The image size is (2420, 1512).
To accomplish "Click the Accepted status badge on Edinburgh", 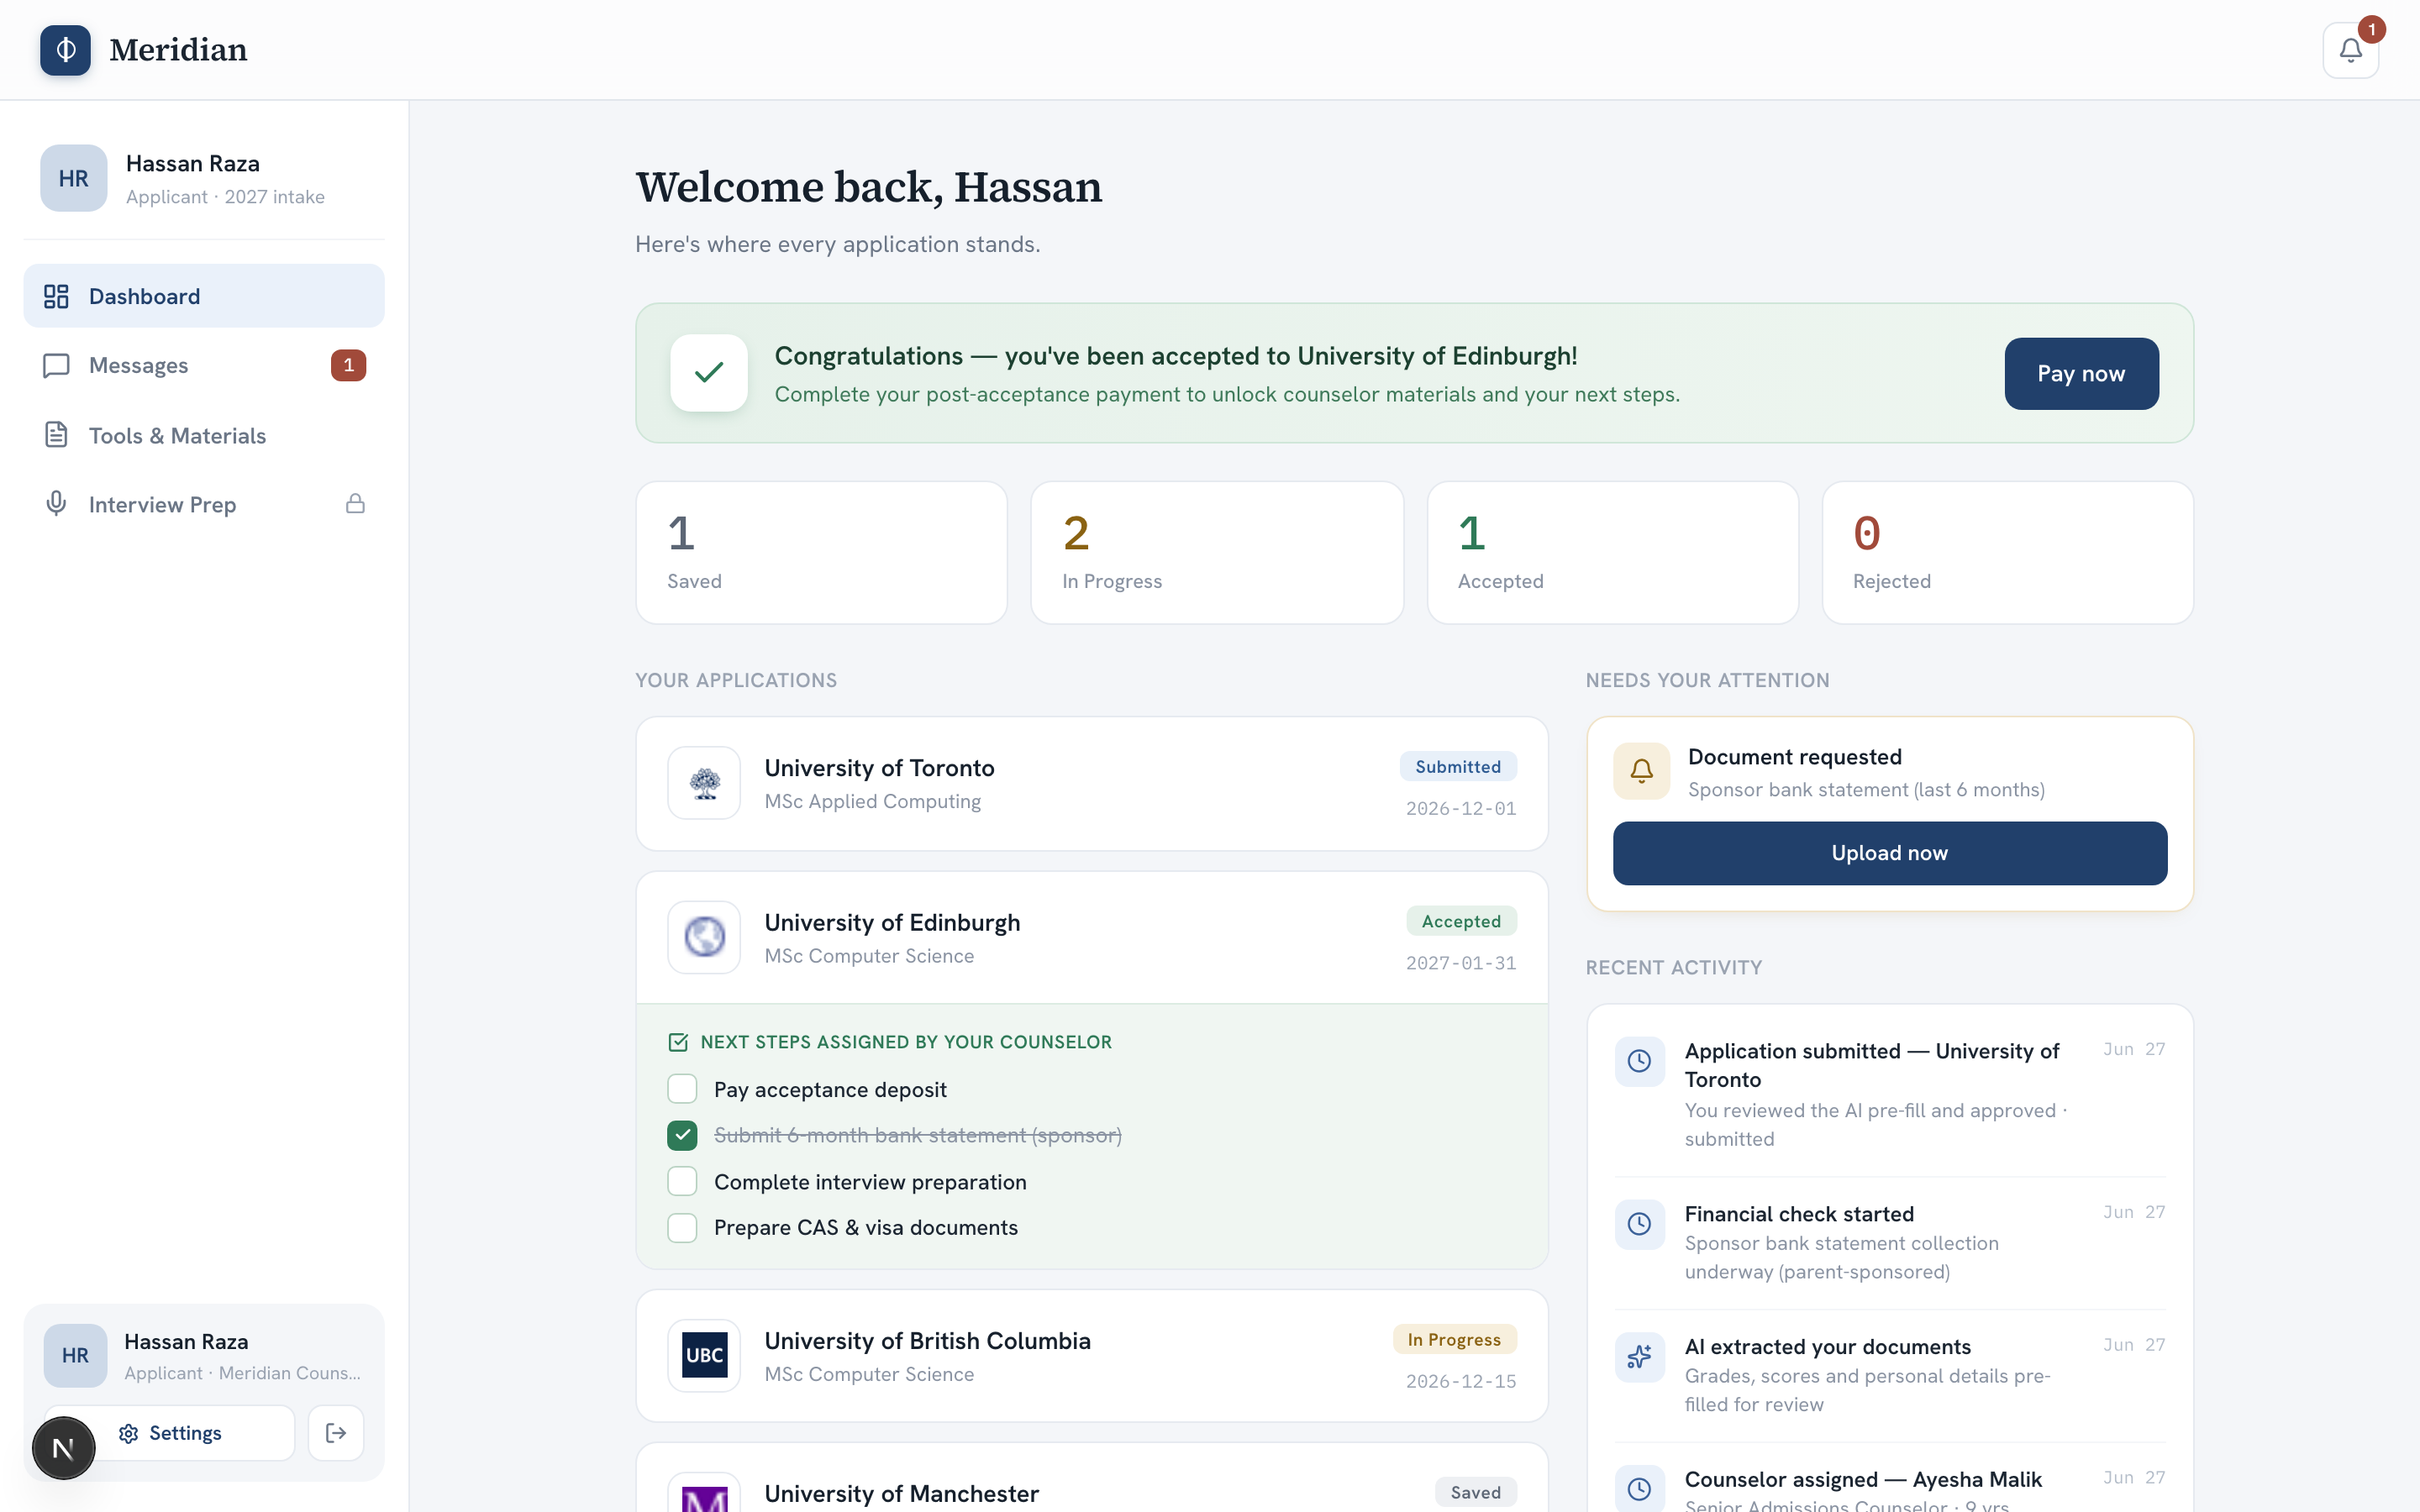I will click(x=1461, y=921).
